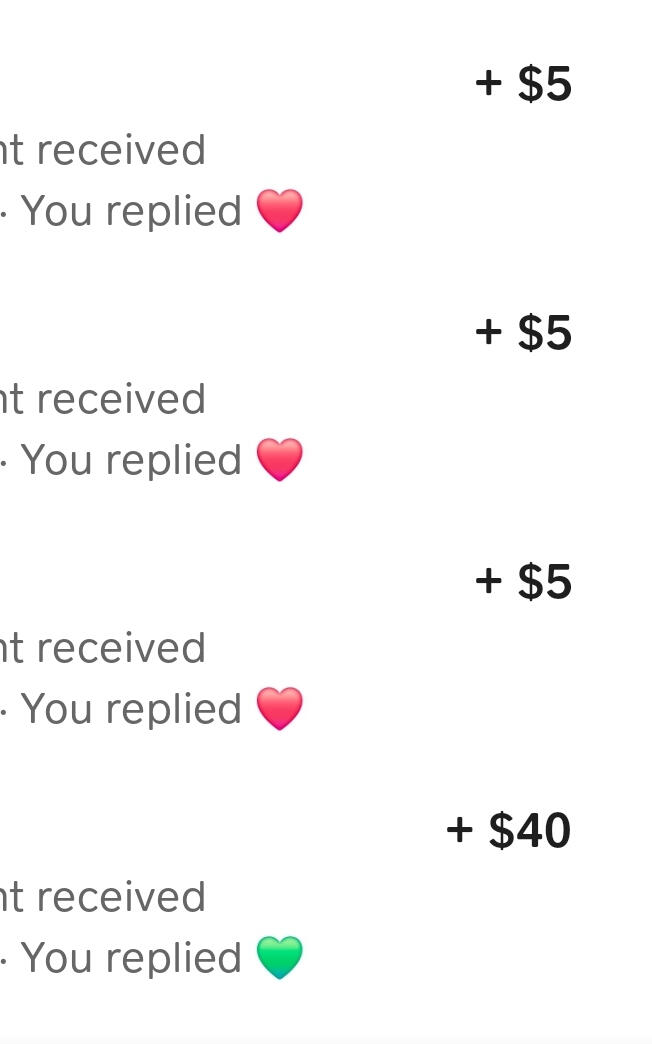Image resolution: width=652 pixels, height=1044 pixels.
Task: Select "You replied" text in third payment
Action: 131,710
